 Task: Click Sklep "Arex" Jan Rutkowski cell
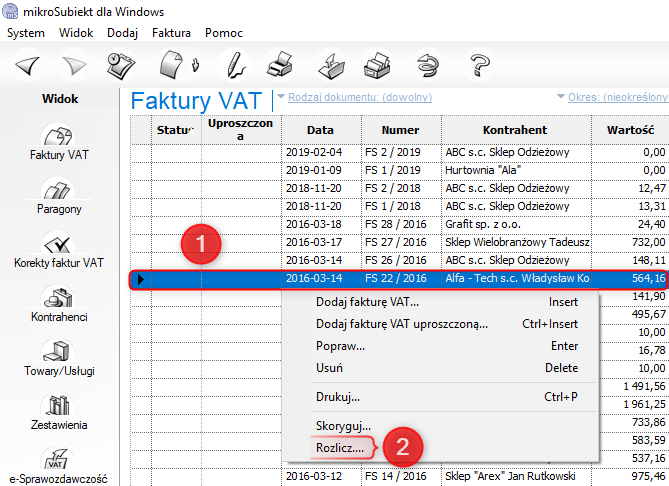click(516, 476)
